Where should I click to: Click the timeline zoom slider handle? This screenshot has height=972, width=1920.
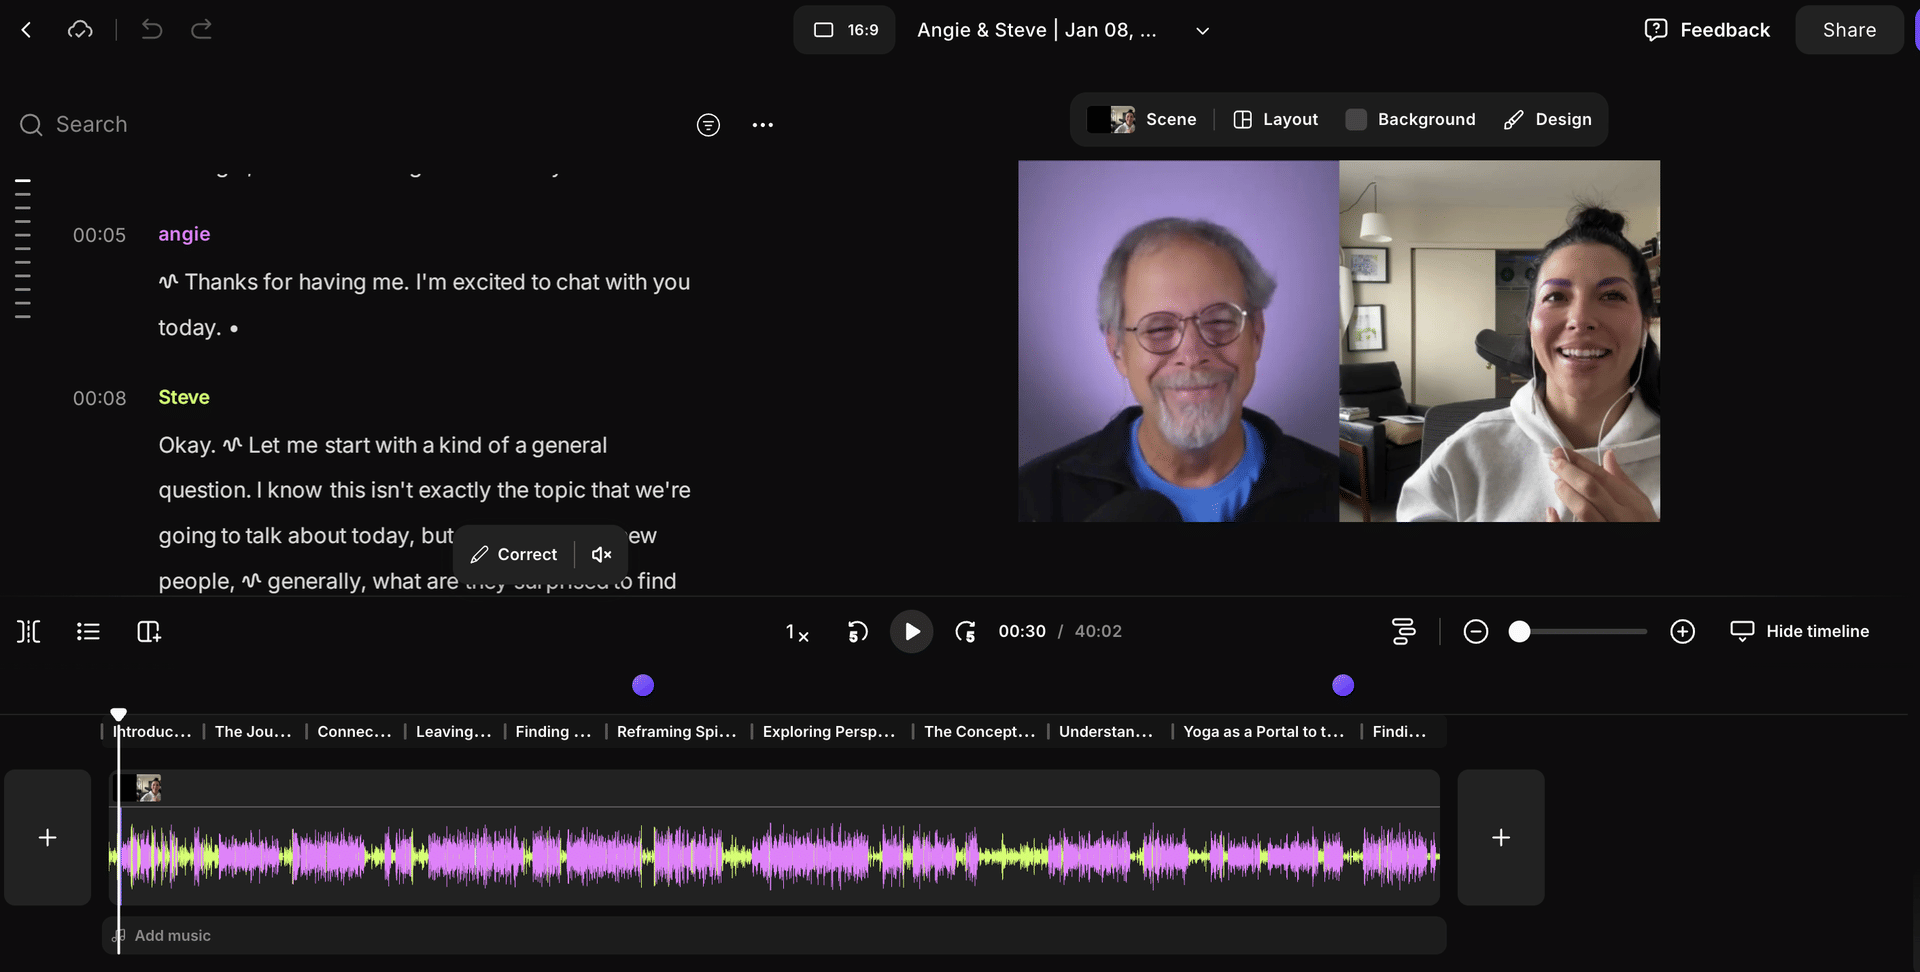point(1519,631)
